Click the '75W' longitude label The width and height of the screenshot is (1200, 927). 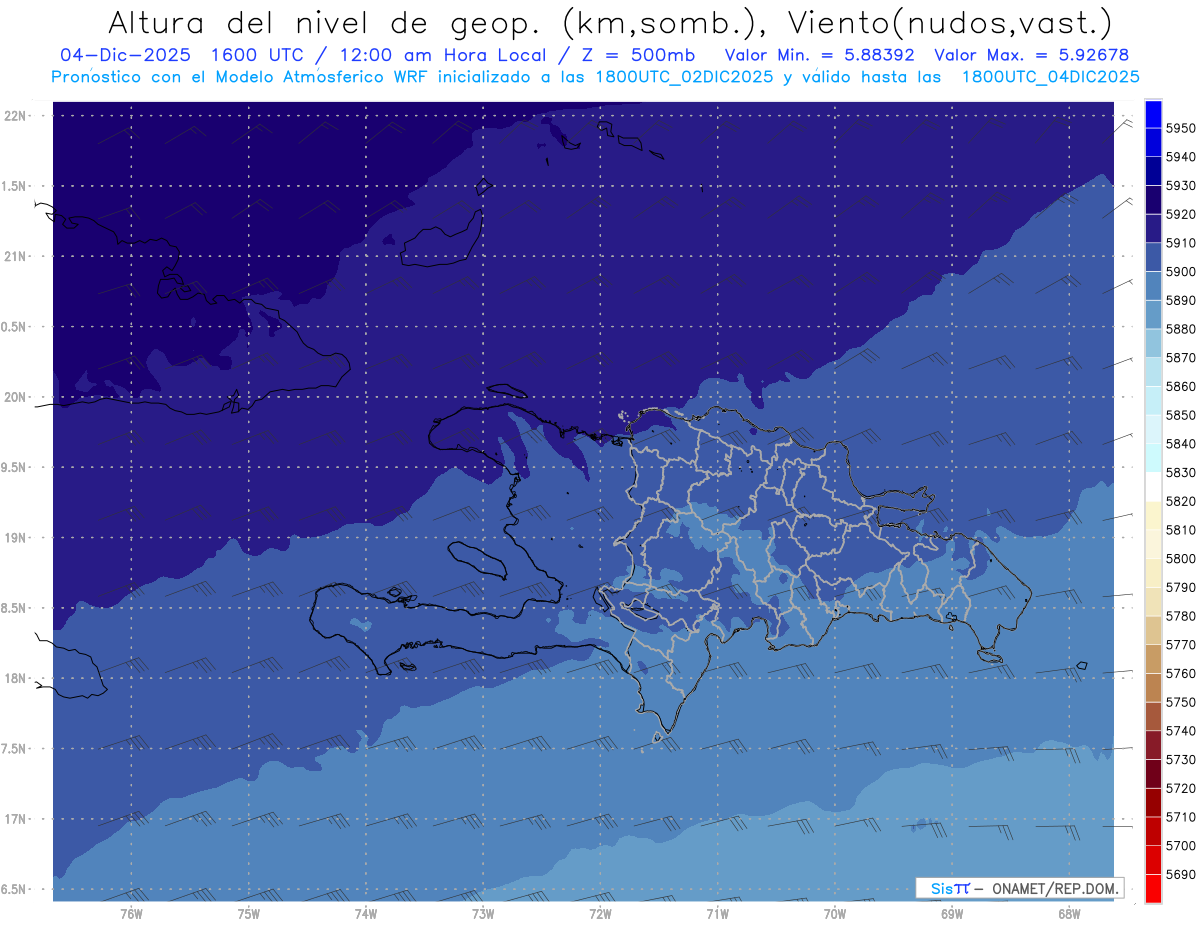pyautogui.click(x=248, y=913)
